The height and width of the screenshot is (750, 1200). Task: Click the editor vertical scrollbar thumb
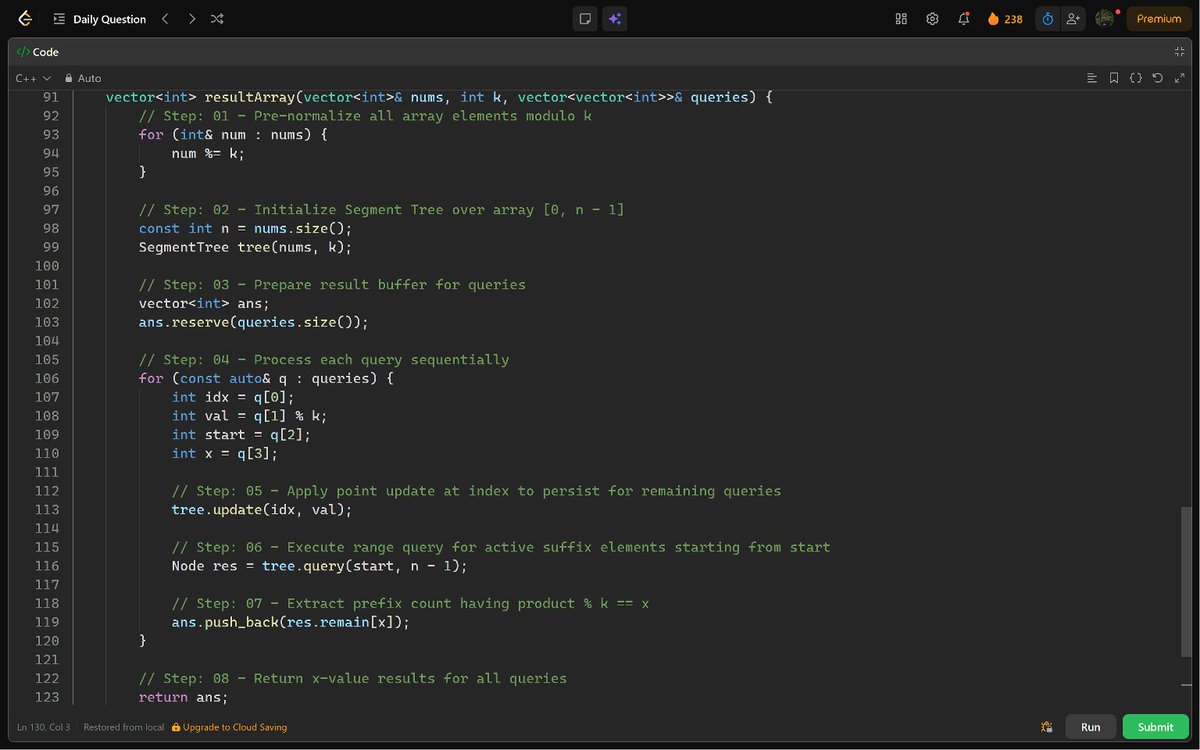coord(1187,581)
